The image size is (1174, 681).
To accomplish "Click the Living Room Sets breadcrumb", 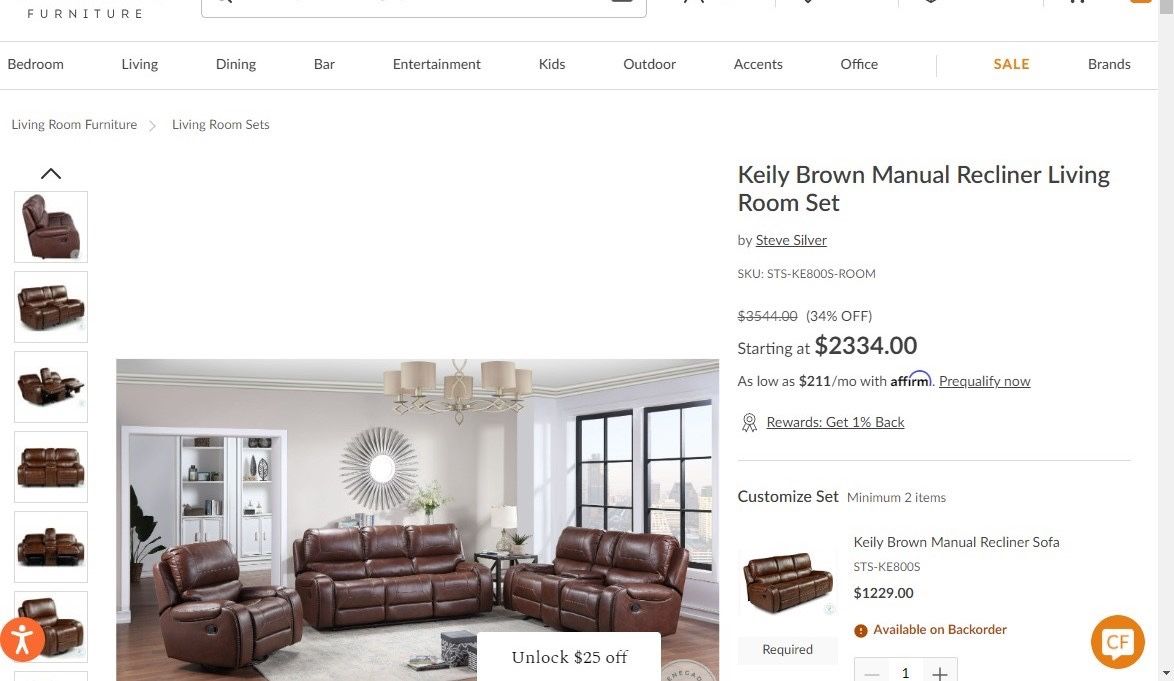I will [221, 125].
